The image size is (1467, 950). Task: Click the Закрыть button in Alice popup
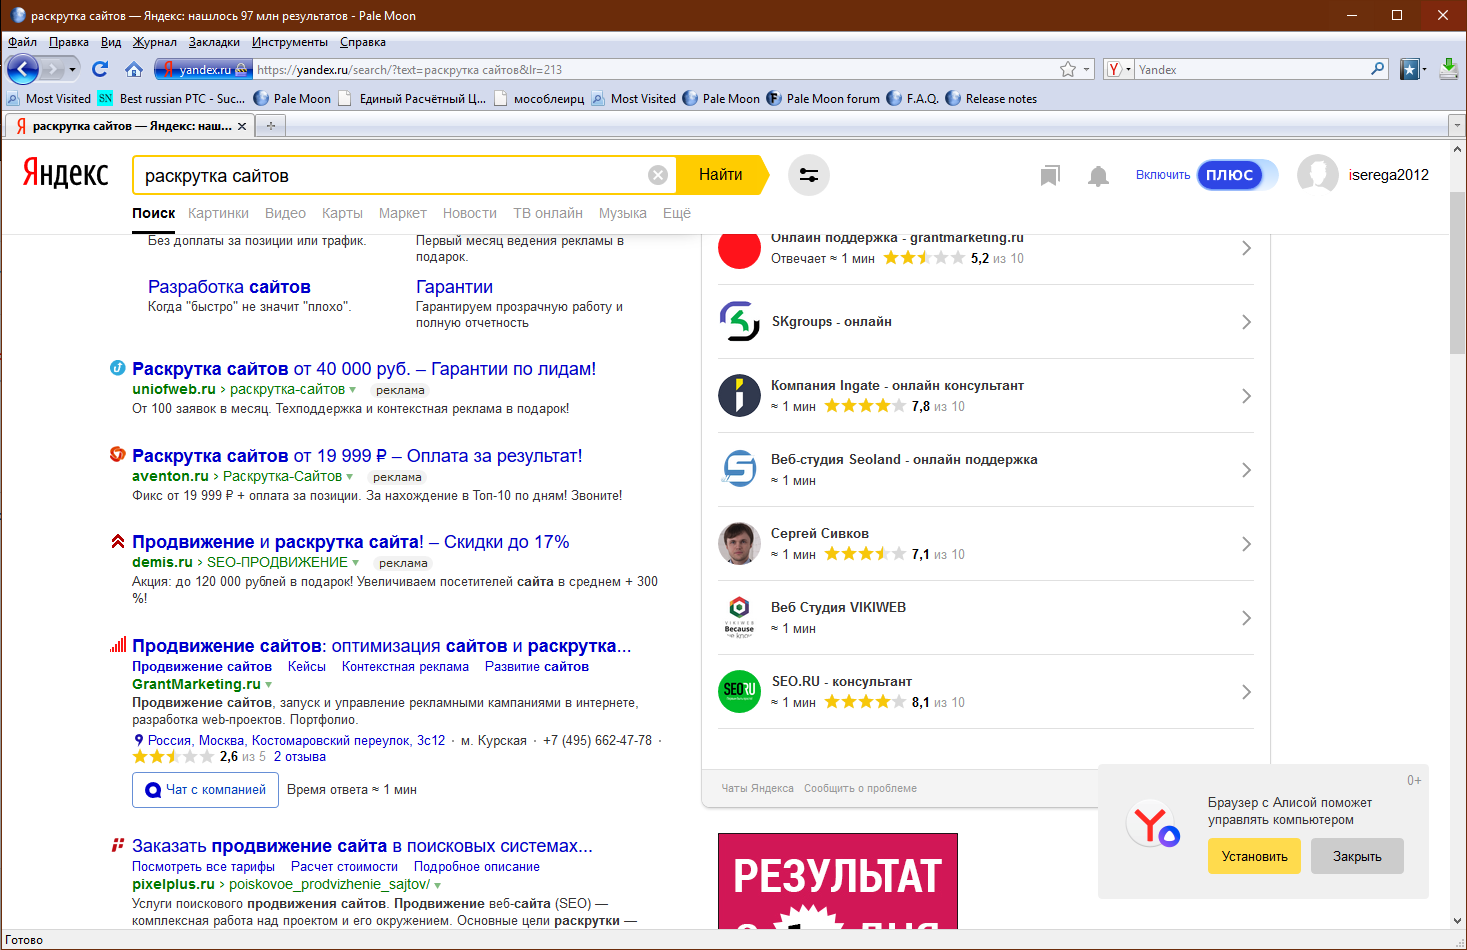1357,856
